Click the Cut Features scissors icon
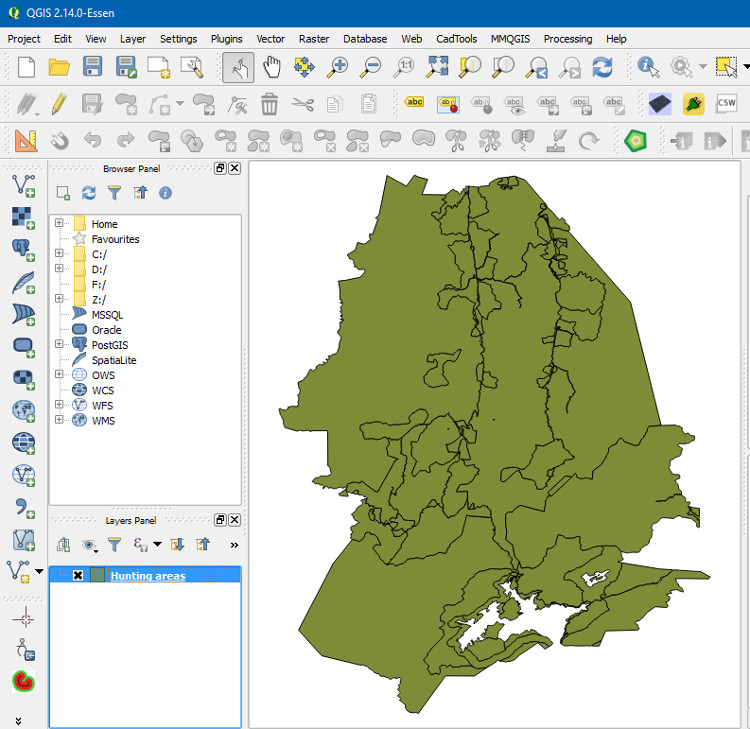The width and height of the screenshot is (750, 729). click(x=303, y=104)
